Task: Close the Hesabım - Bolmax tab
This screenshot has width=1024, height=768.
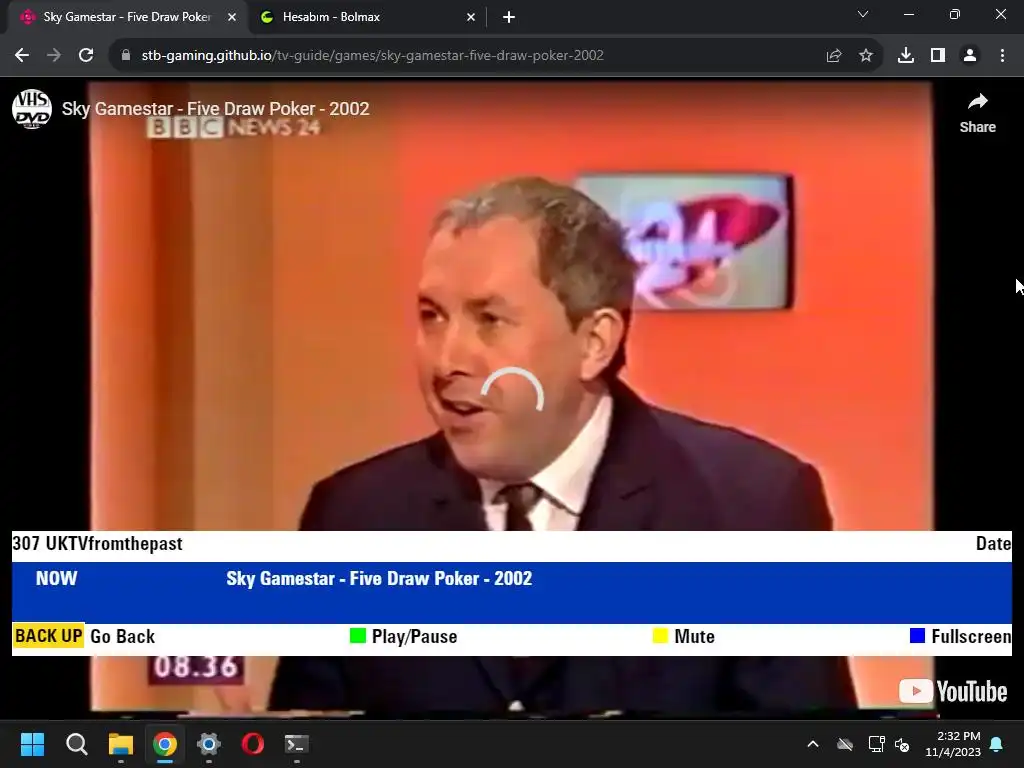Action: (x=471, y=17)
